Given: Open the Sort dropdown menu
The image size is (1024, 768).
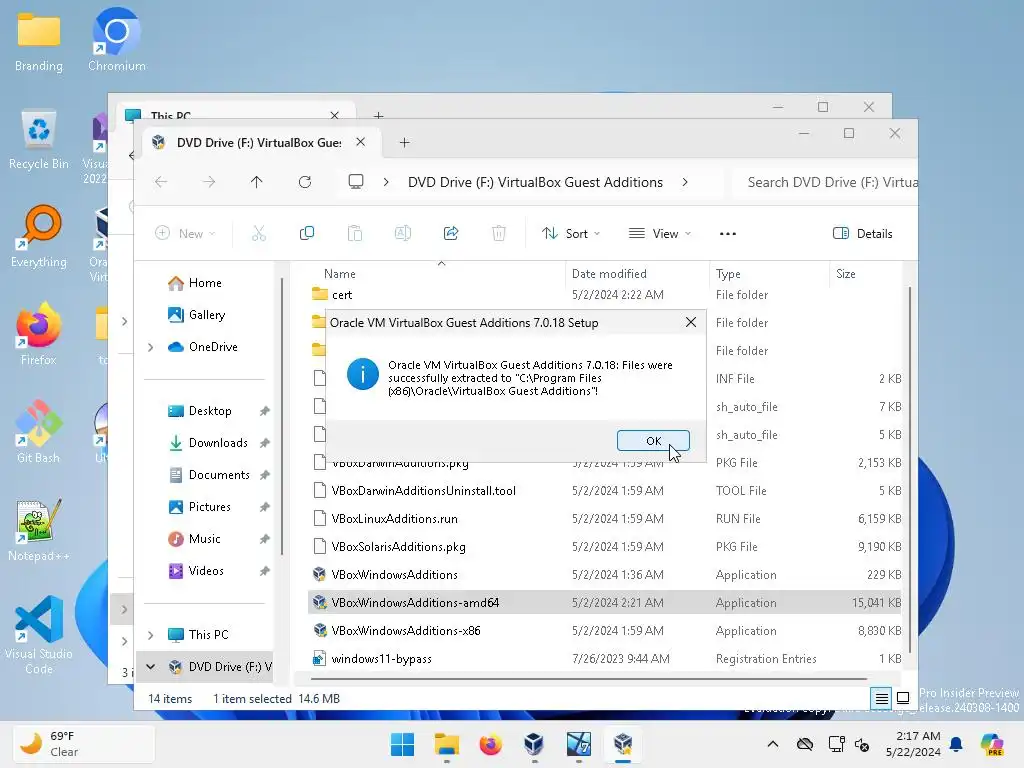Looking at the screenshot, I should click(571, 234).
